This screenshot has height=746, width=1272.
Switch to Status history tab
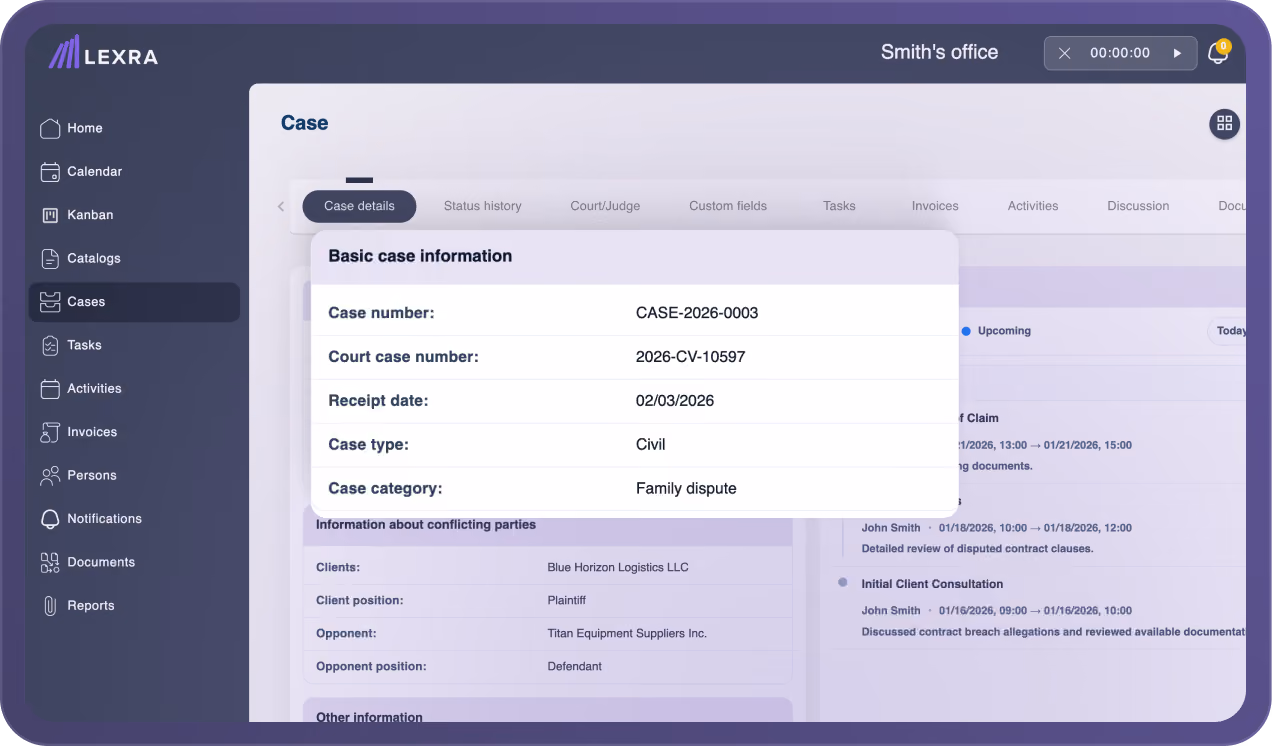[x=483, y=206]
